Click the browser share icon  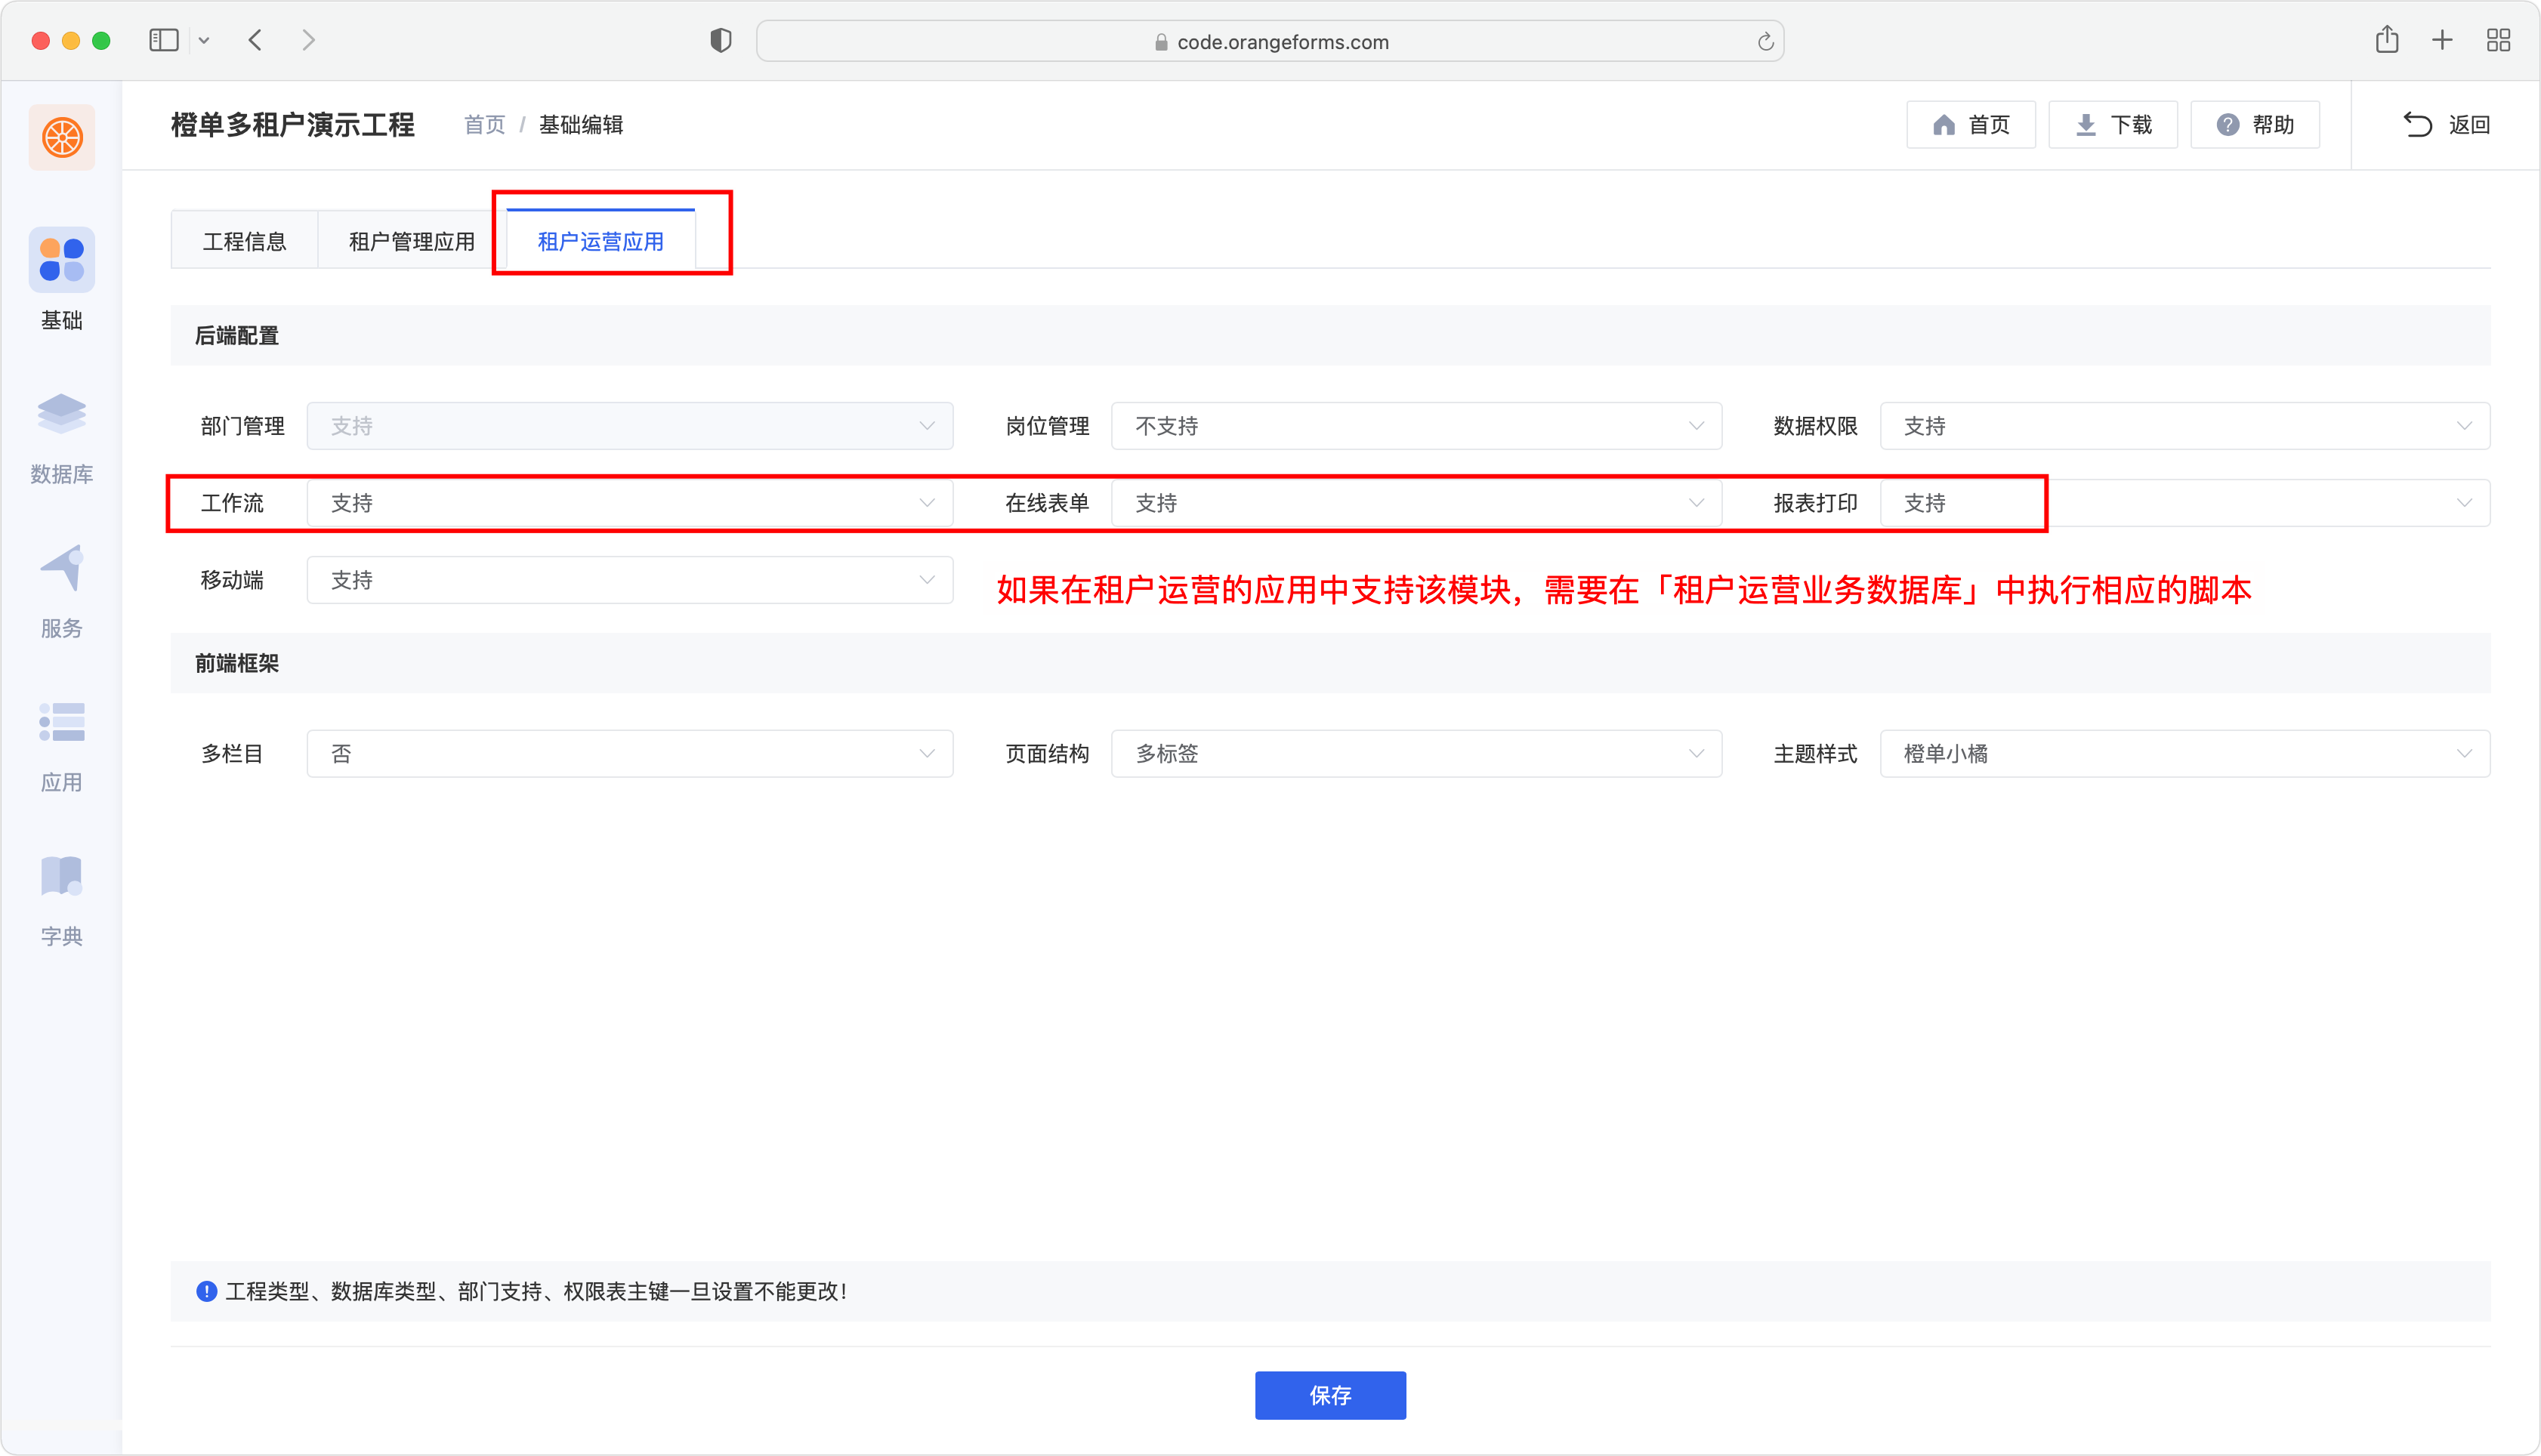[2387, 39]
